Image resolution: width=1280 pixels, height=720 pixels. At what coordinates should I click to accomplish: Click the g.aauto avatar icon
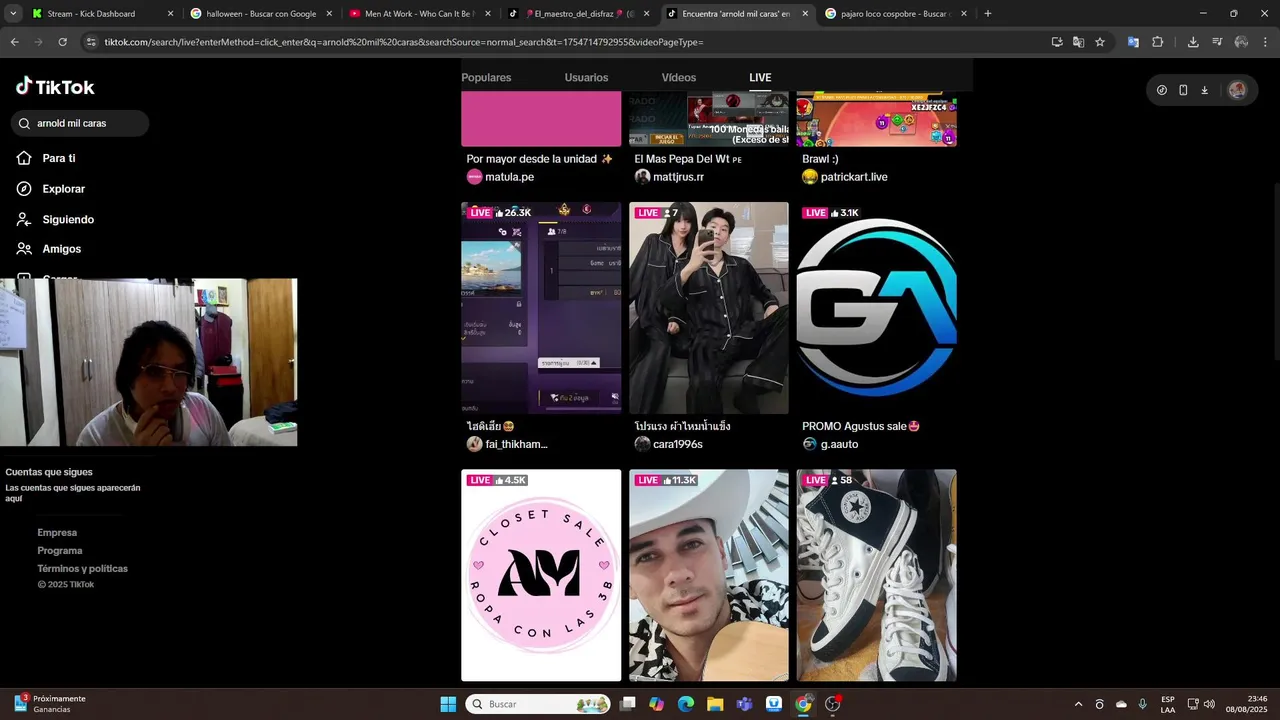(810, 444)
